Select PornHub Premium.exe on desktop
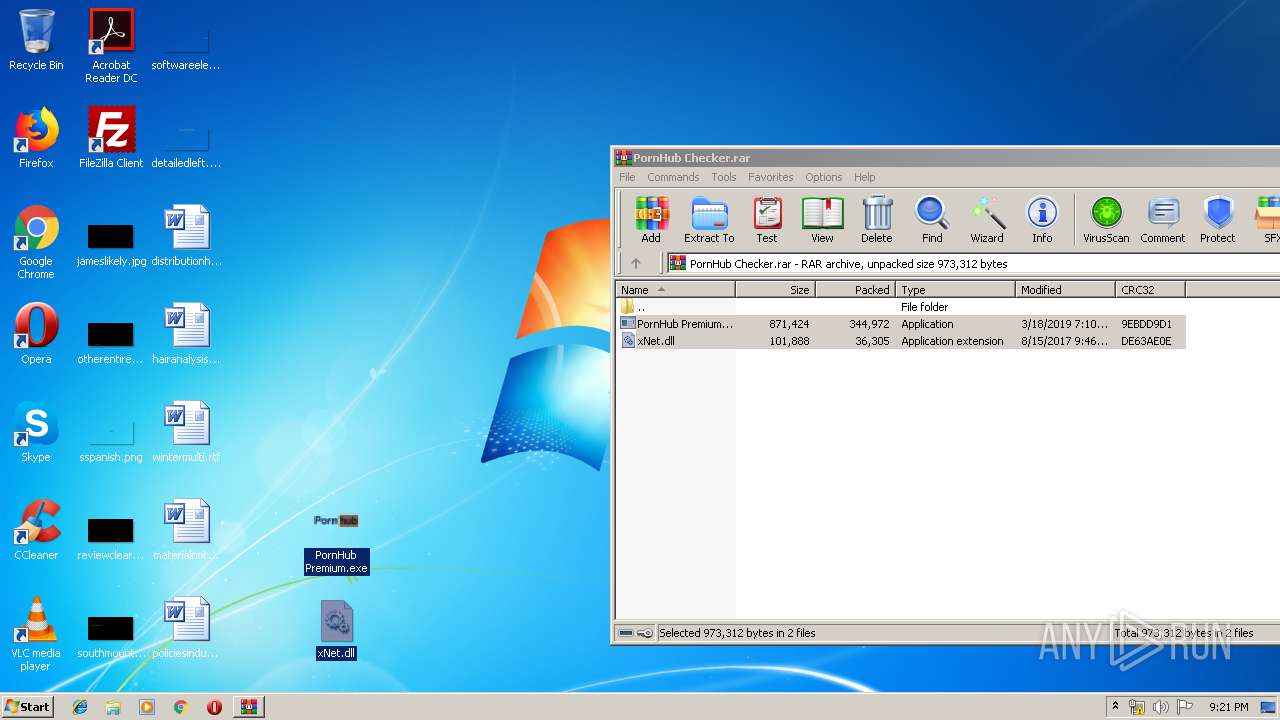Image resolution: width=1280 pixels, height=720 pixels. 336,545
